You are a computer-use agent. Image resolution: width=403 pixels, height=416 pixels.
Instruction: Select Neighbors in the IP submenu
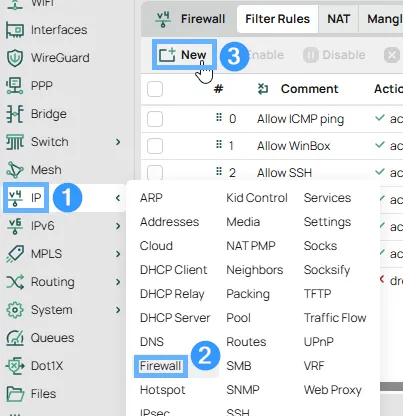(255, 270)
